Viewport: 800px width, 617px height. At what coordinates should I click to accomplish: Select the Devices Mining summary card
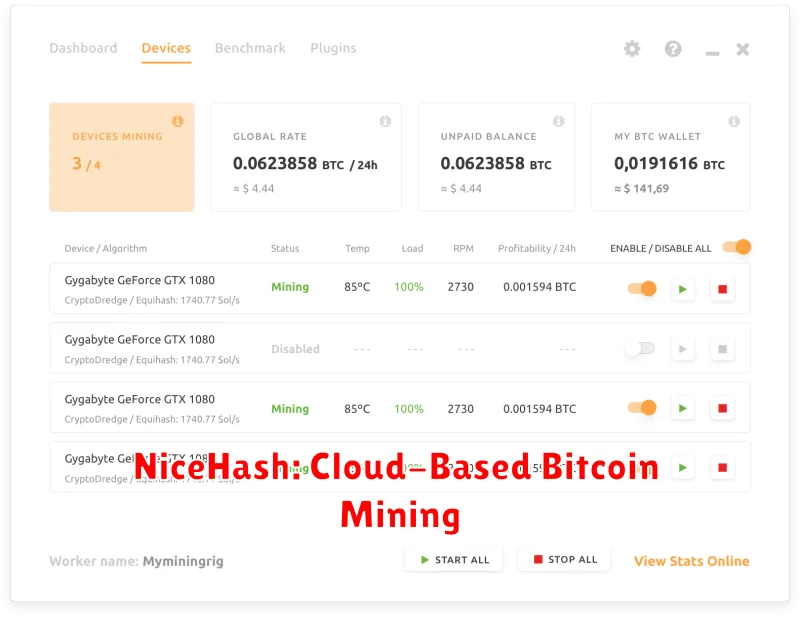(x=121, y=157)
